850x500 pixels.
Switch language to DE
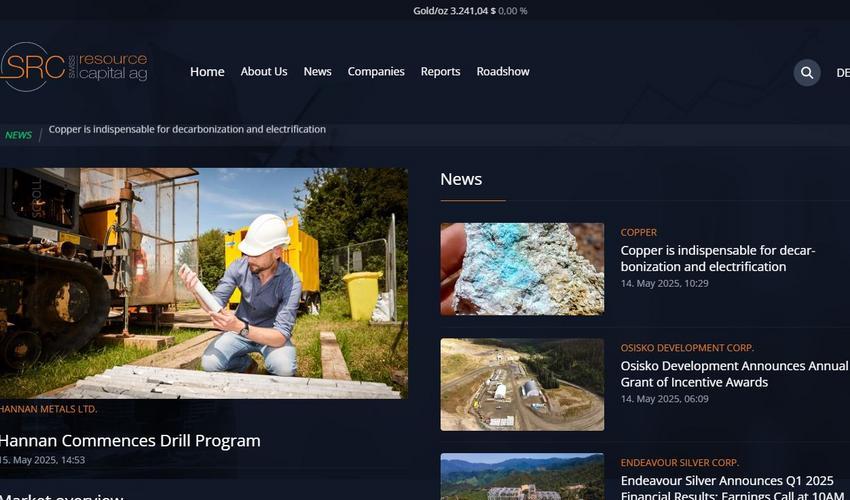[x=843, y=73]
